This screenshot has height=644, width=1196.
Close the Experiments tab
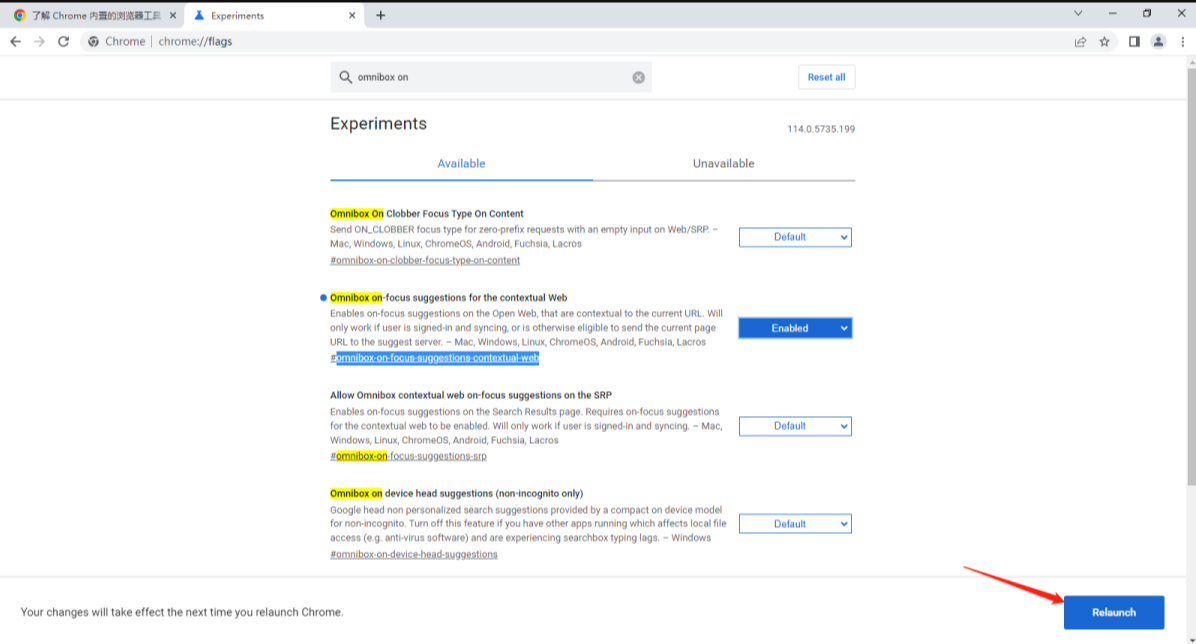click(x=352, y=15)
